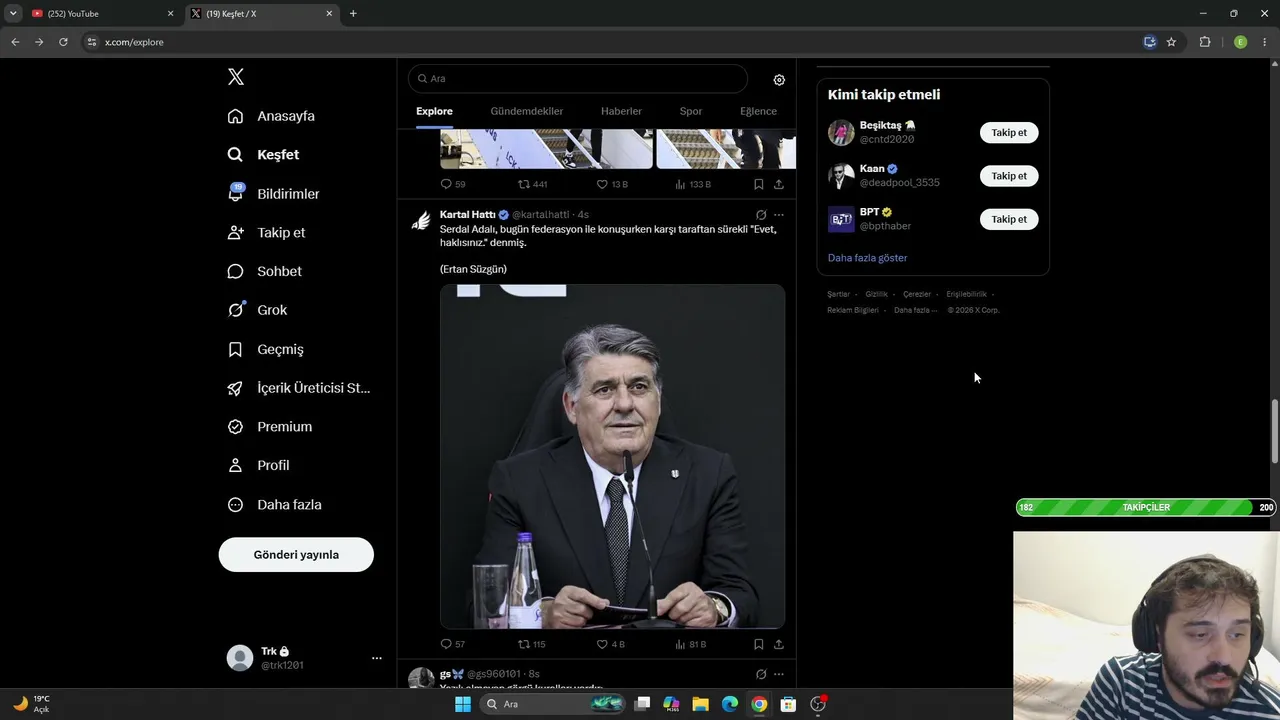The width and height of the screenshot is (1280, 720).
Task: Click the Trk account avatar
Action: click(x=240, y=658)
